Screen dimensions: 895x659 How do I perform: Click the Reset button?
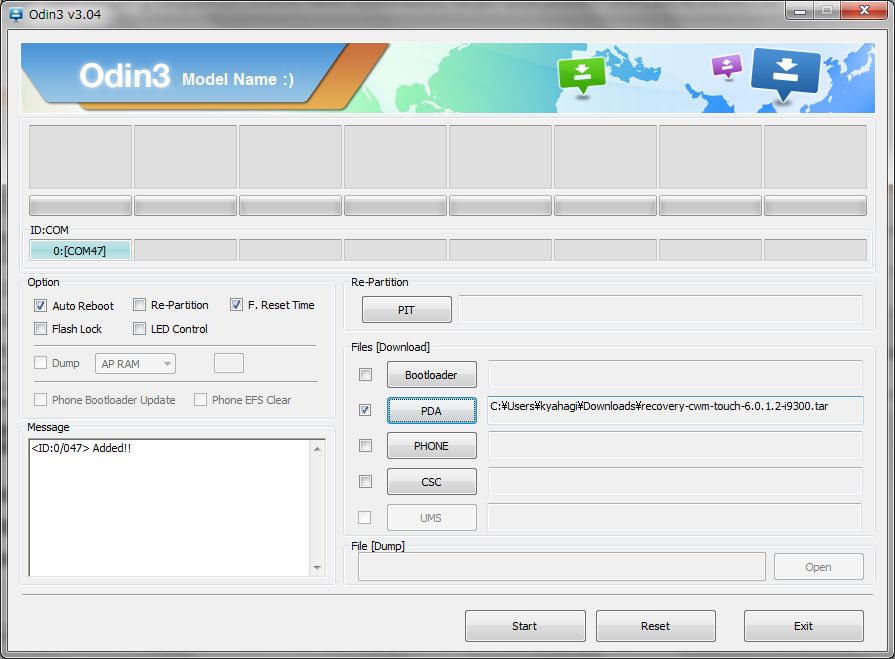click(656, 626)
